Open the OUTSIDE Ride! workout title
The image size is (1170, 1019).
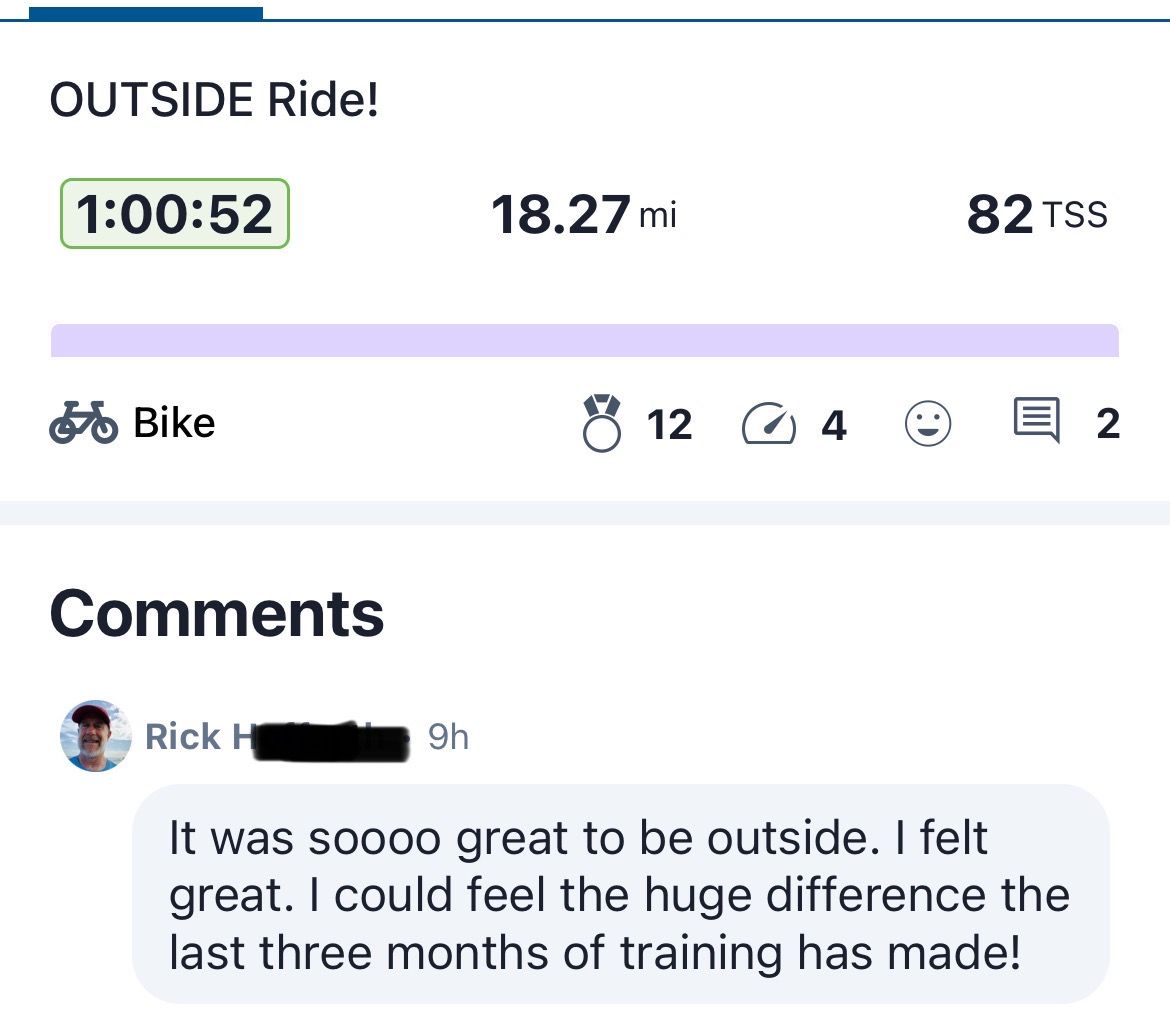pos(214,101)
